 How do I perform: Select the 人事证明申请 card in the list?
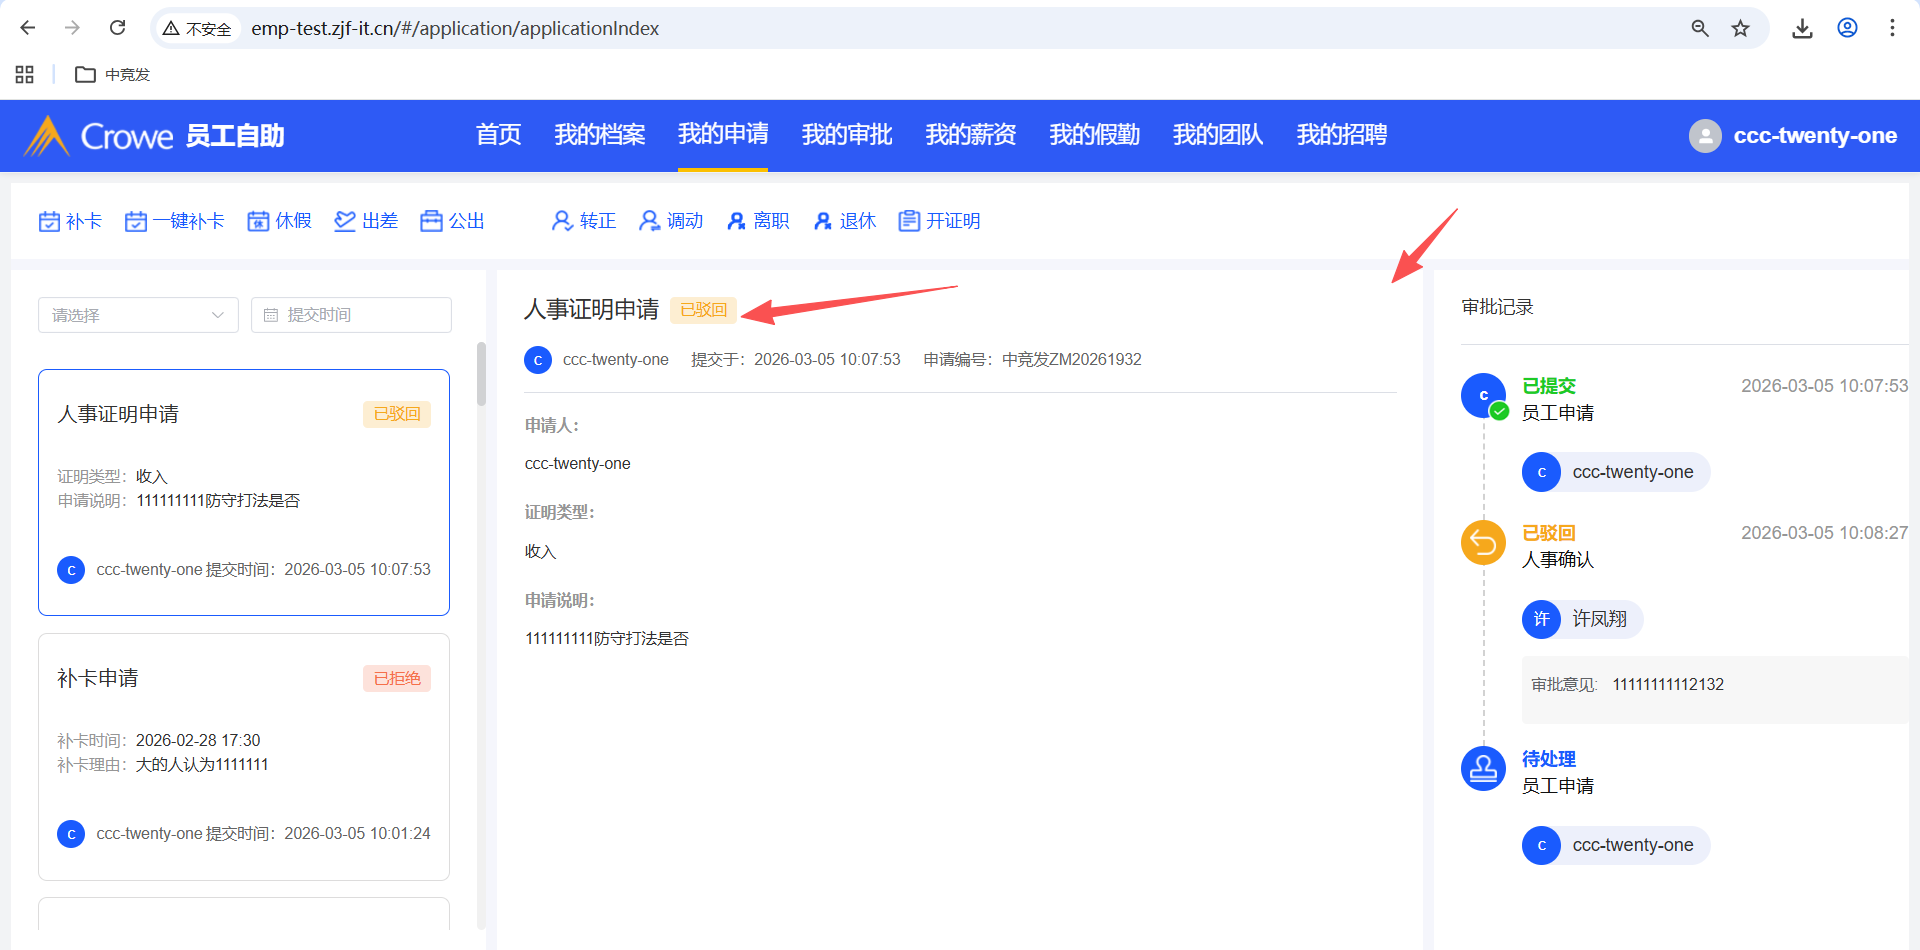244,492
